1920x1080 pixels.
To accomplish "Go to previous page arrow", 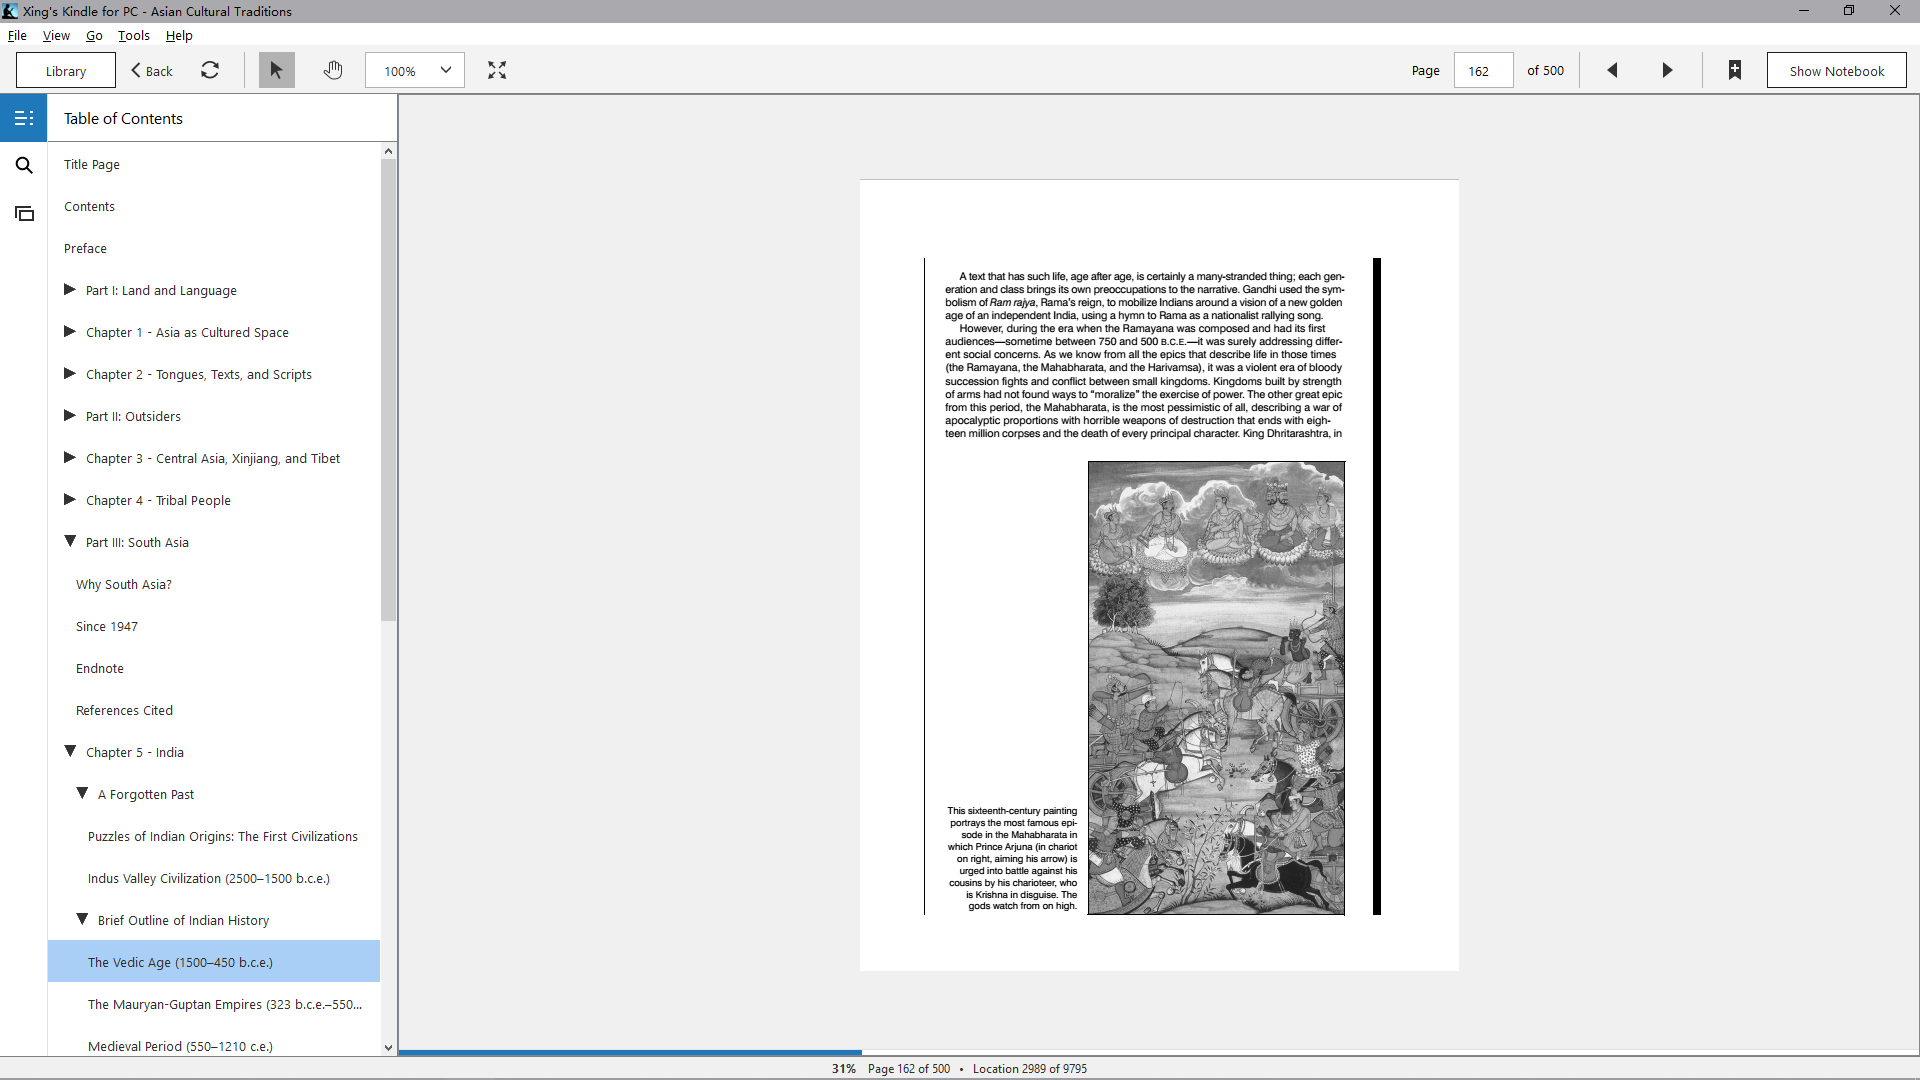I will point(1612,70).
